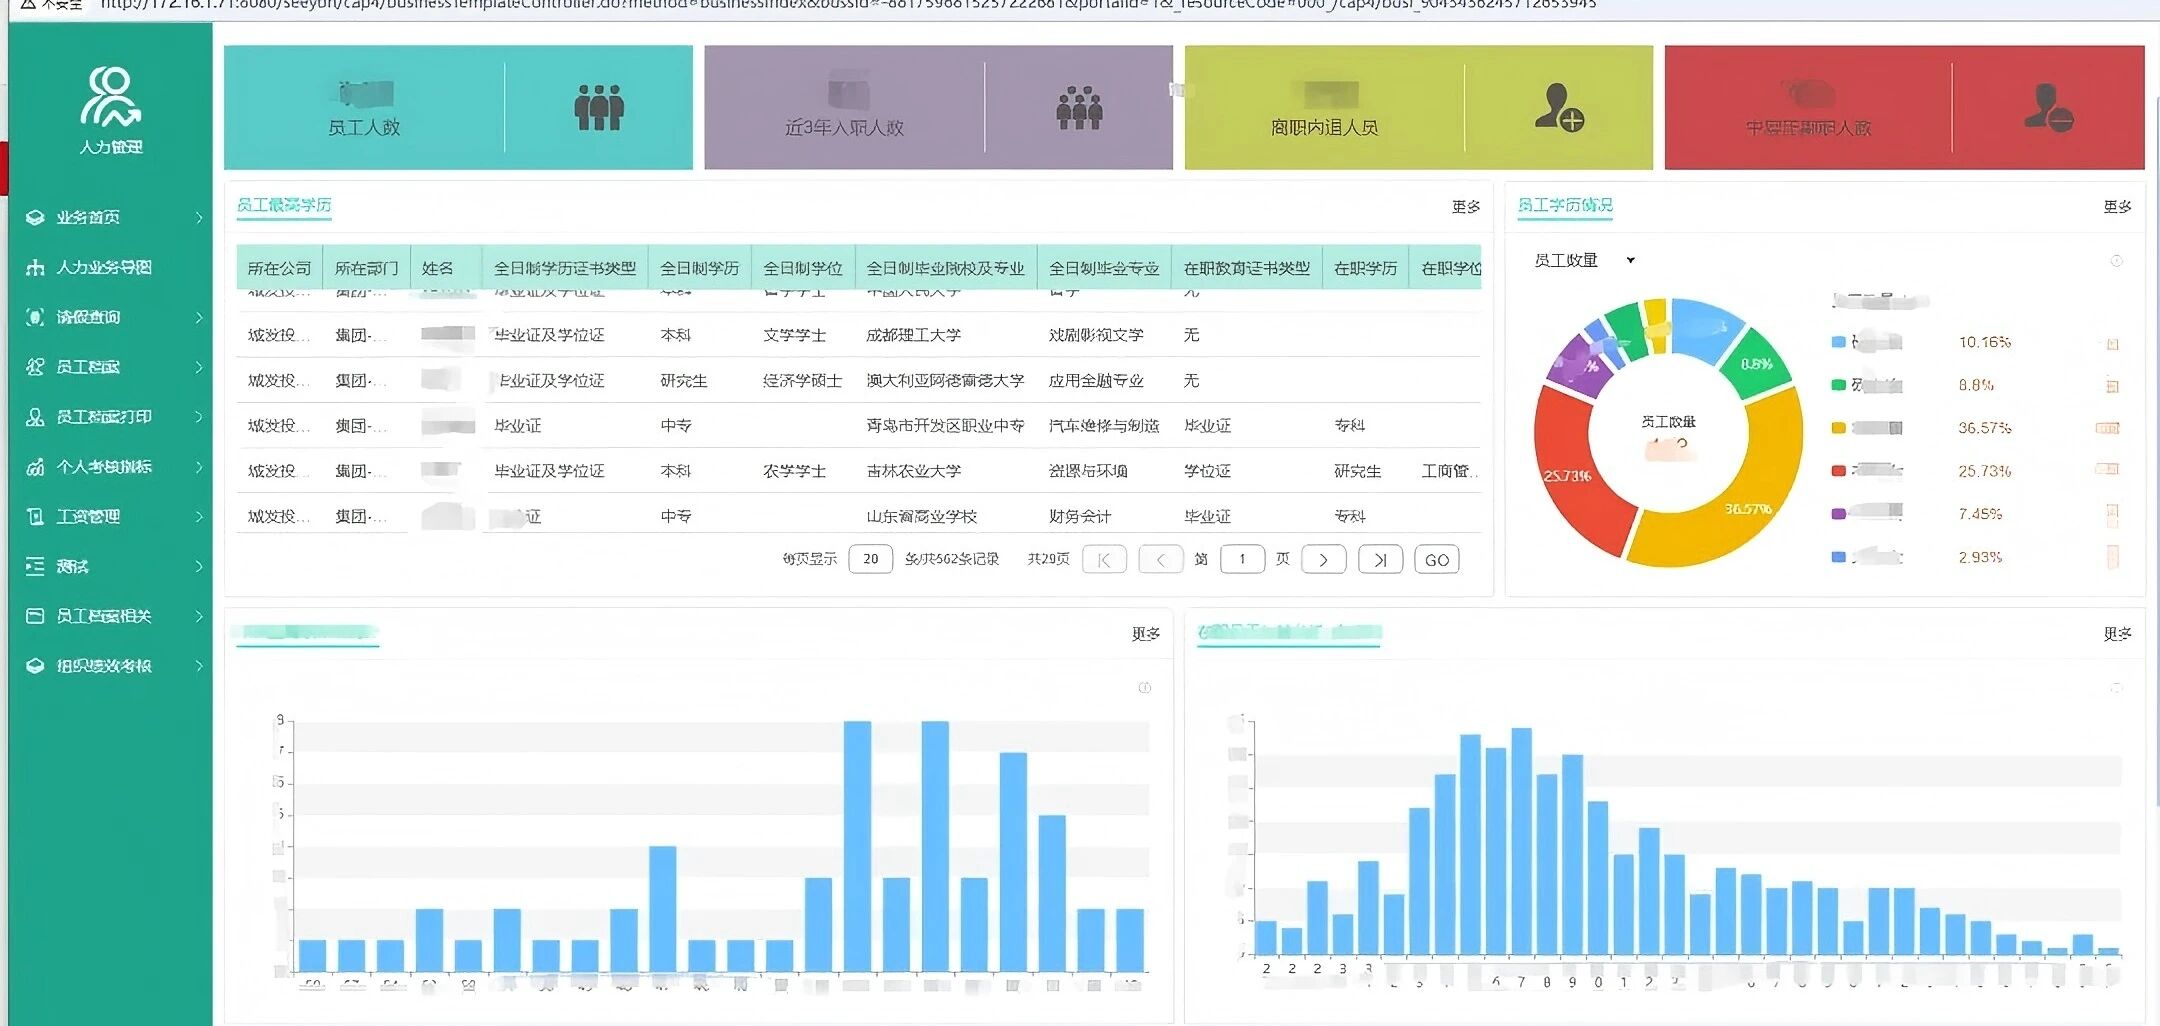The image size is (2160, 1026).
Task: Click the GO button in pagination
Action: tap(1436, 560)
